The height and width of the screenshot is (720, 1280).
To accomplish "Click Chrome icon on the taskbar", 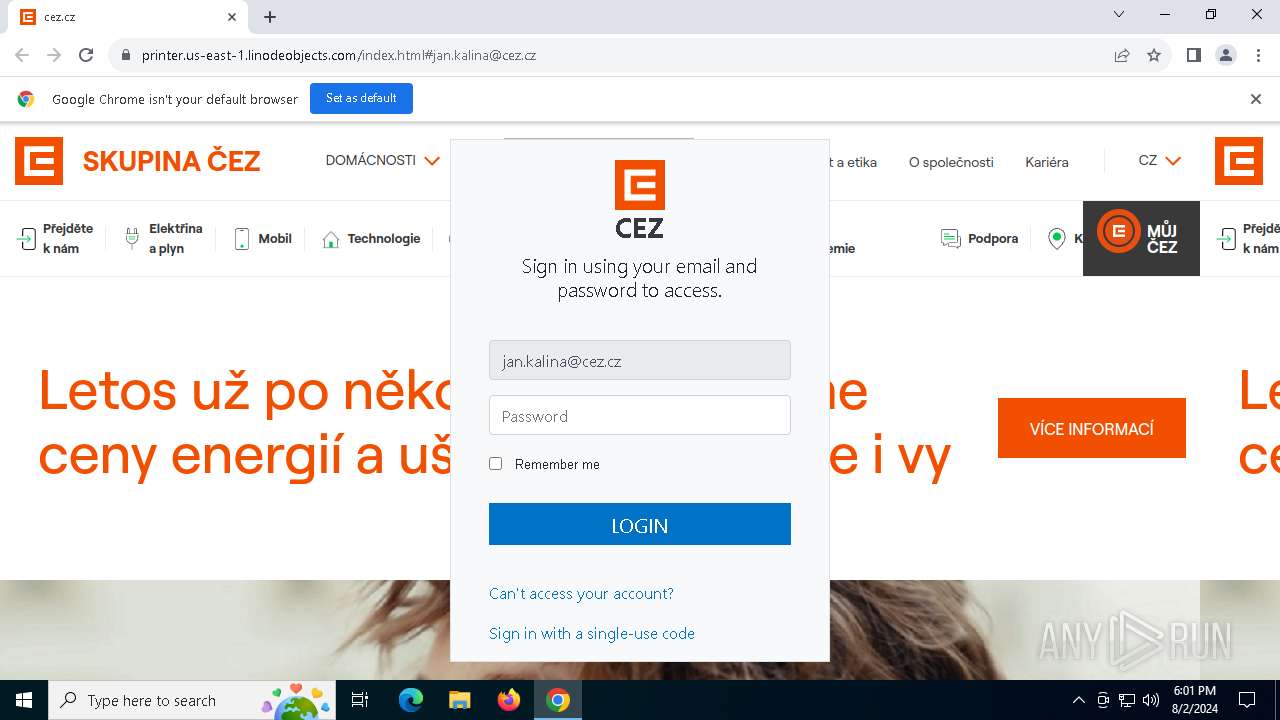I will pos(558,700).
